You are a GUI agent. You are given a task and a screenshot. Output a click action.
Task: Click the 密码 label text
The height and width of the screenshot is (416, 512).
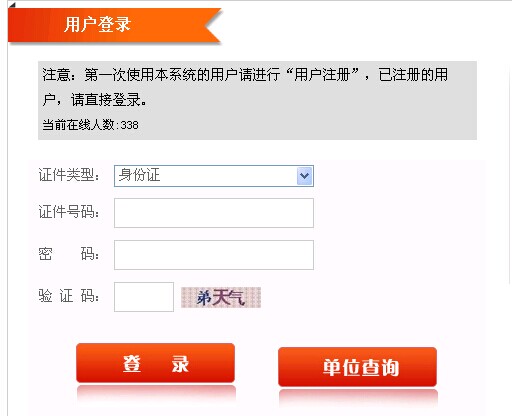click(69, 254)
